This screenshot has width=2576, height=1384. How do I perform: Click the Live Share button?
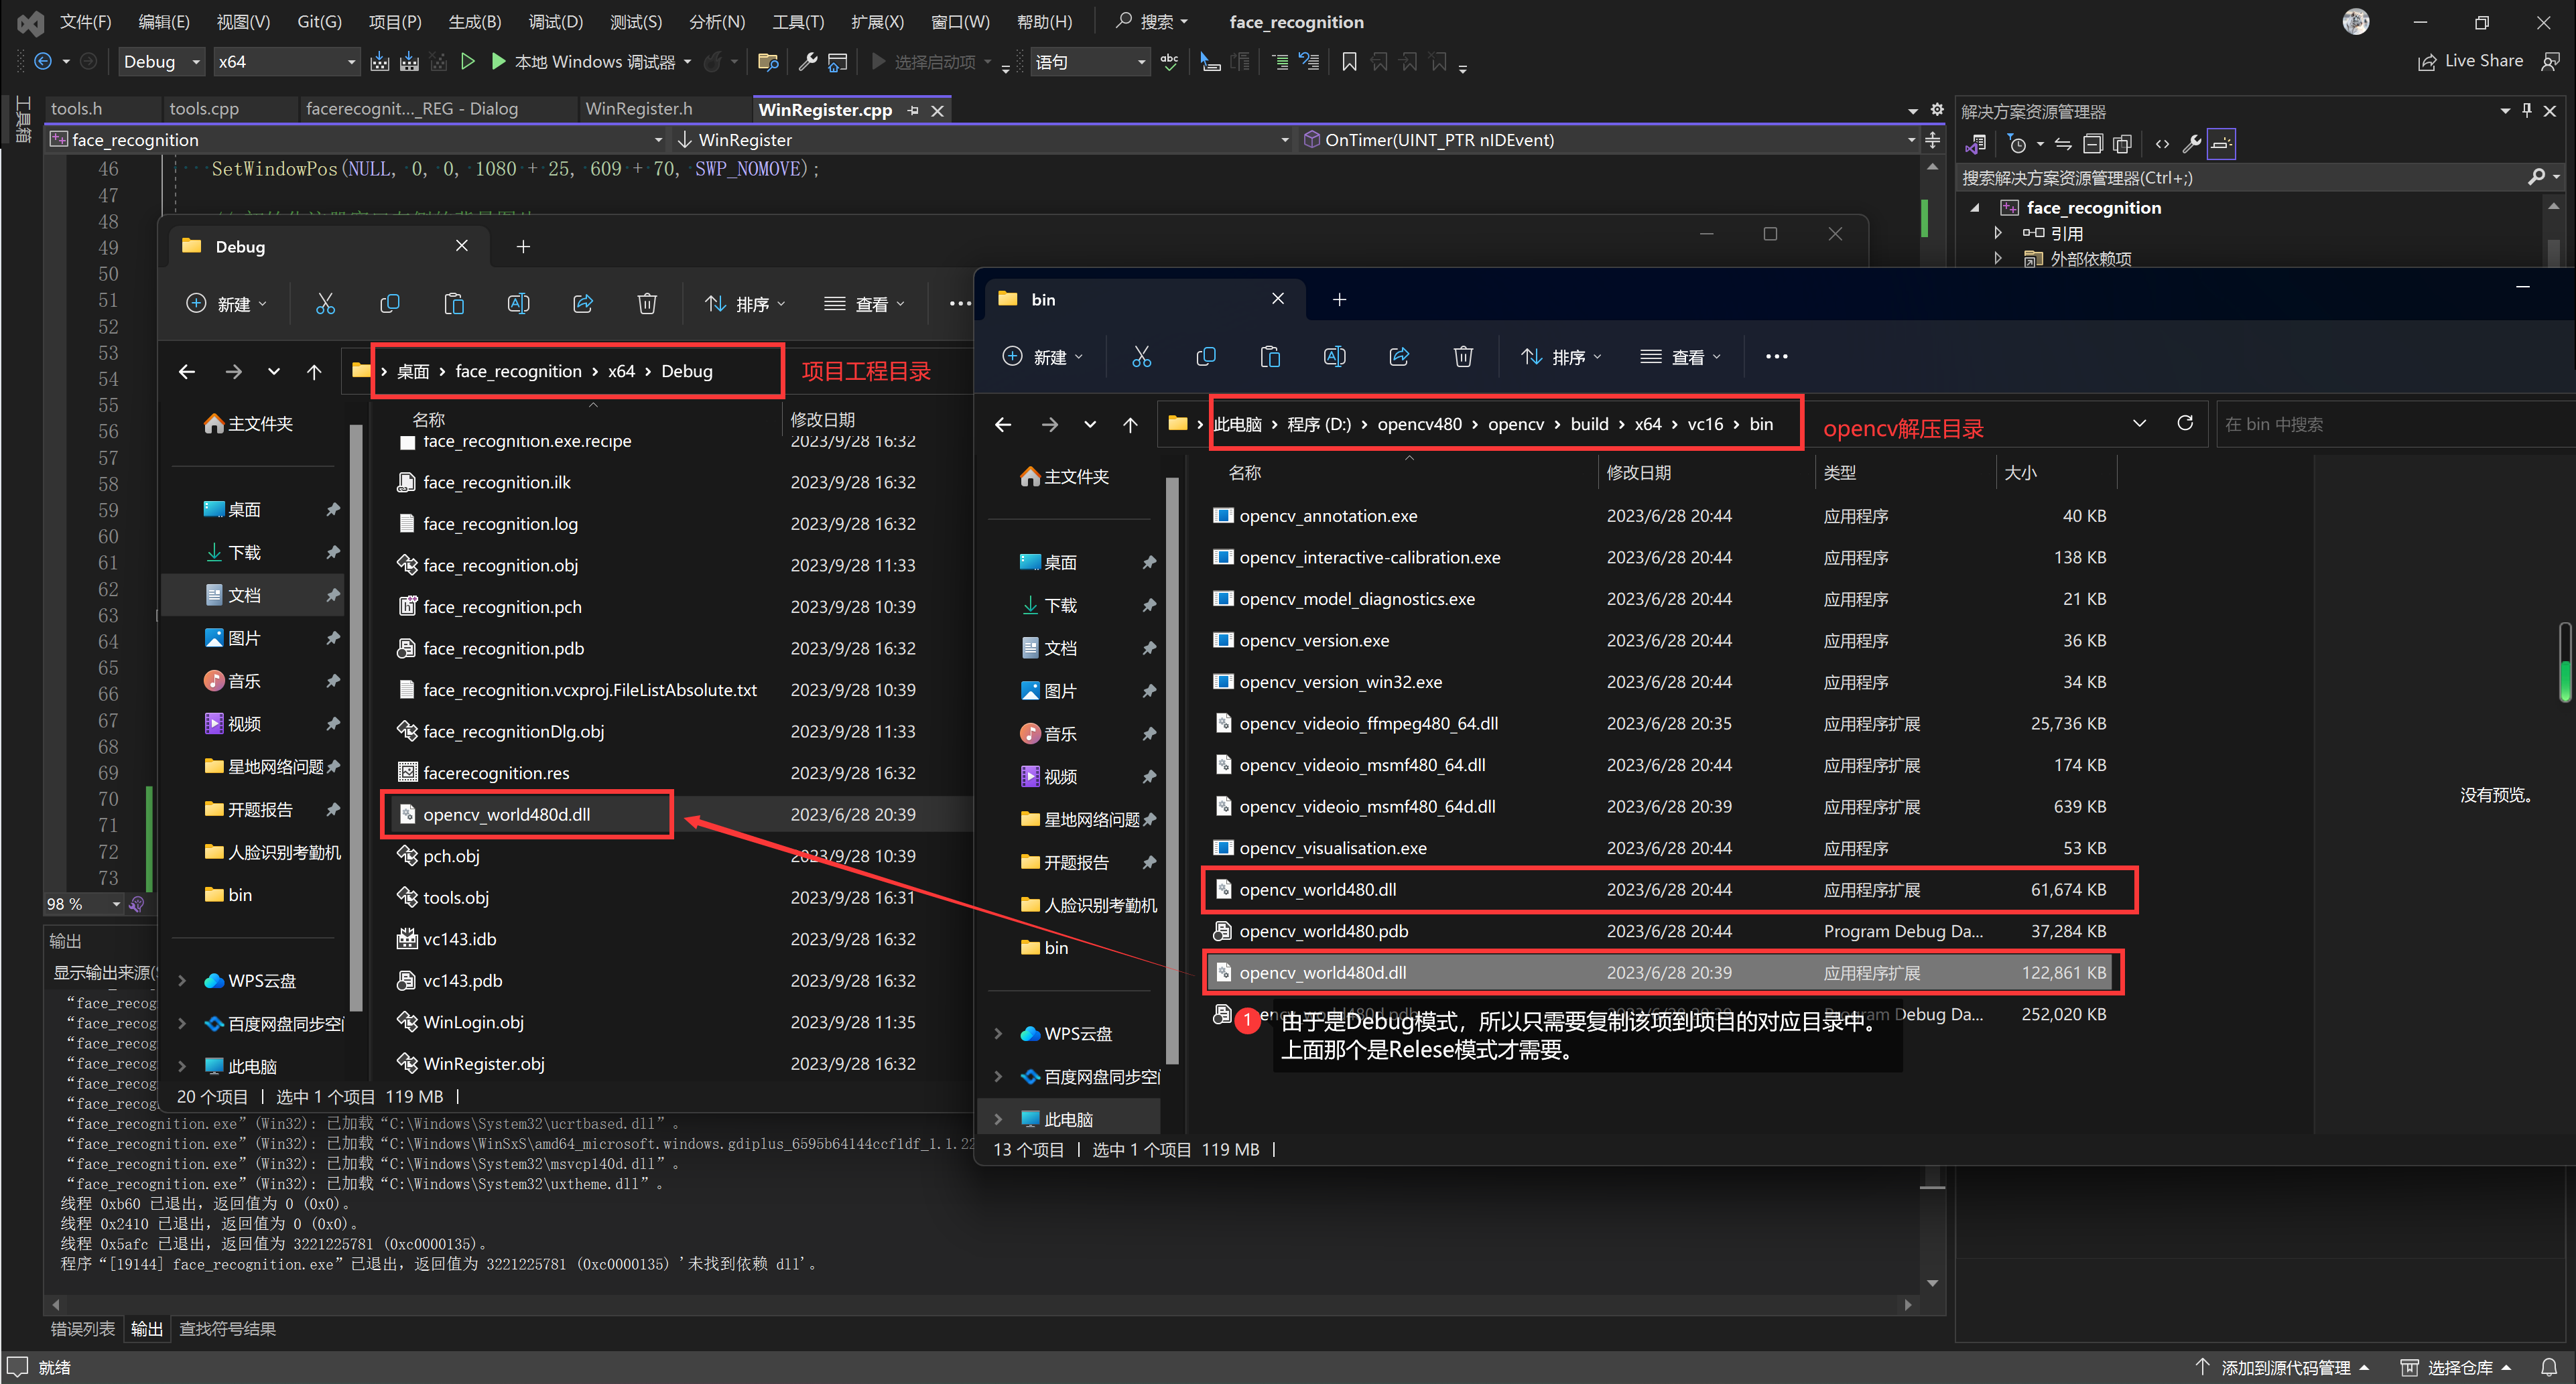coord(2470,61)
